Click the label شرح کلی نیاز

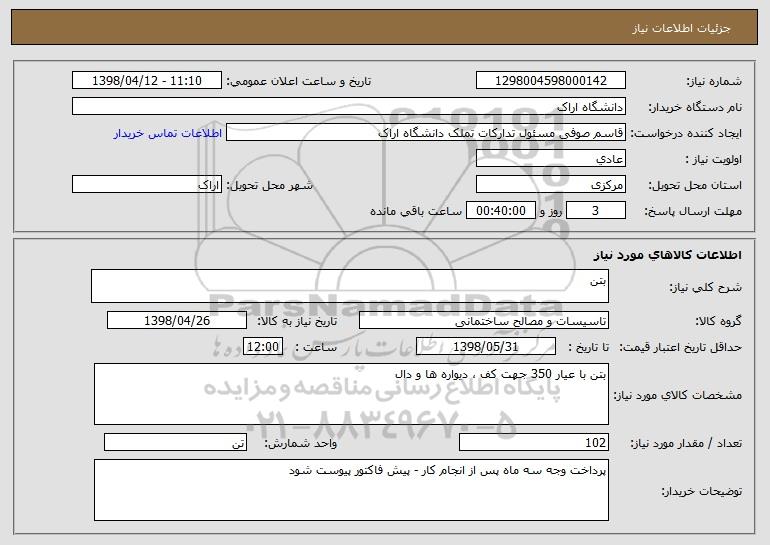706,287
